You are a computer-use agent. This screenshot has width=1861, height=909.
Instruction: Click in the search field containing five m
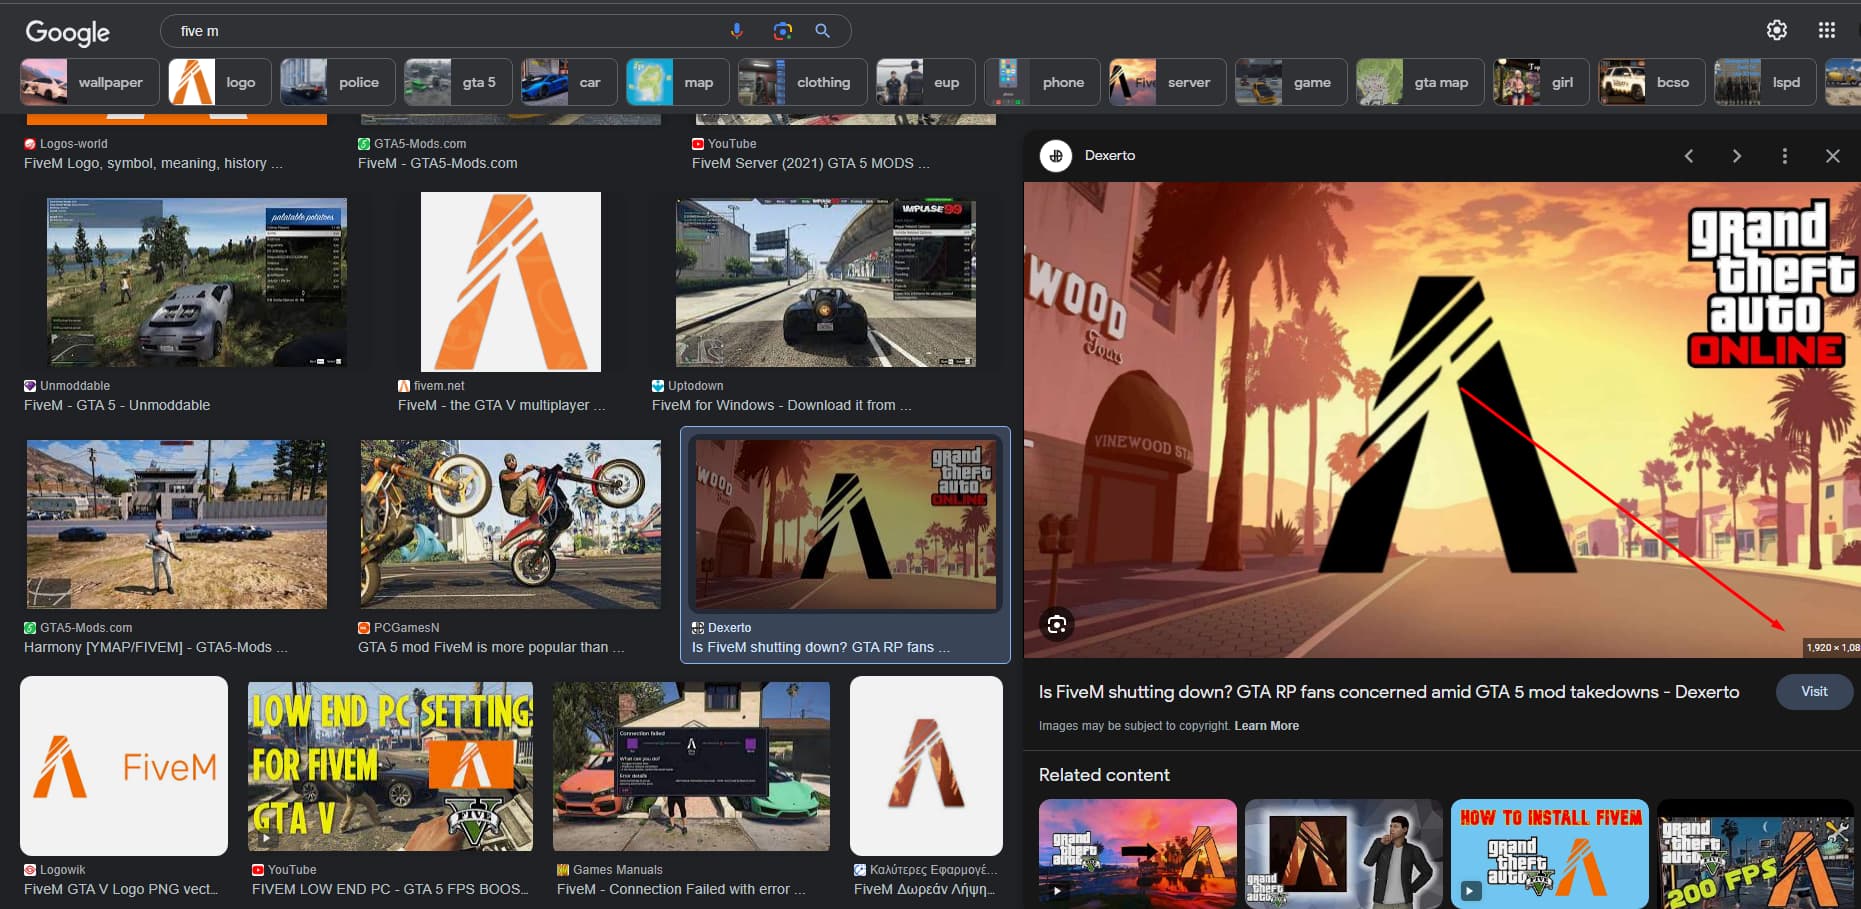440,31
